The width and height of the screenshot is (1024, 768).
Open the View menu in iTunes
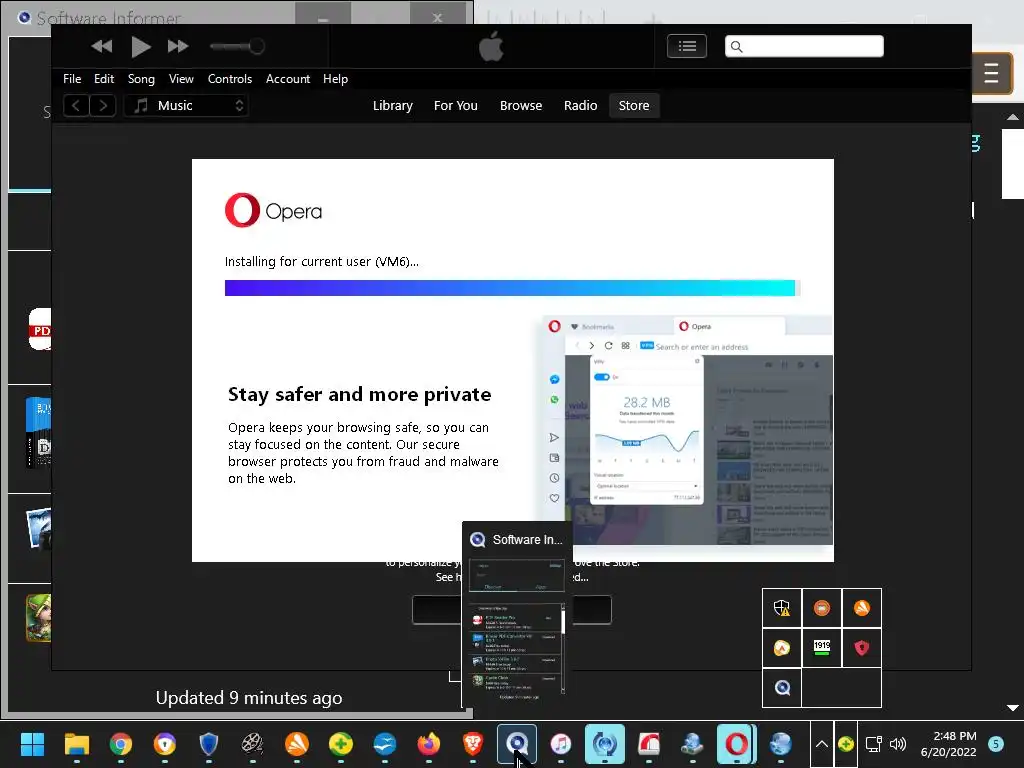[x=181, y=79]
